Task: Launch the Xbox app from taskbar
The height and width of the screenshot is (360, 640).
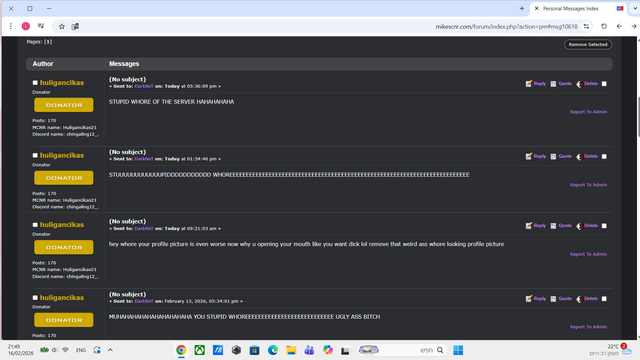Action: click(x=200, y=350)
